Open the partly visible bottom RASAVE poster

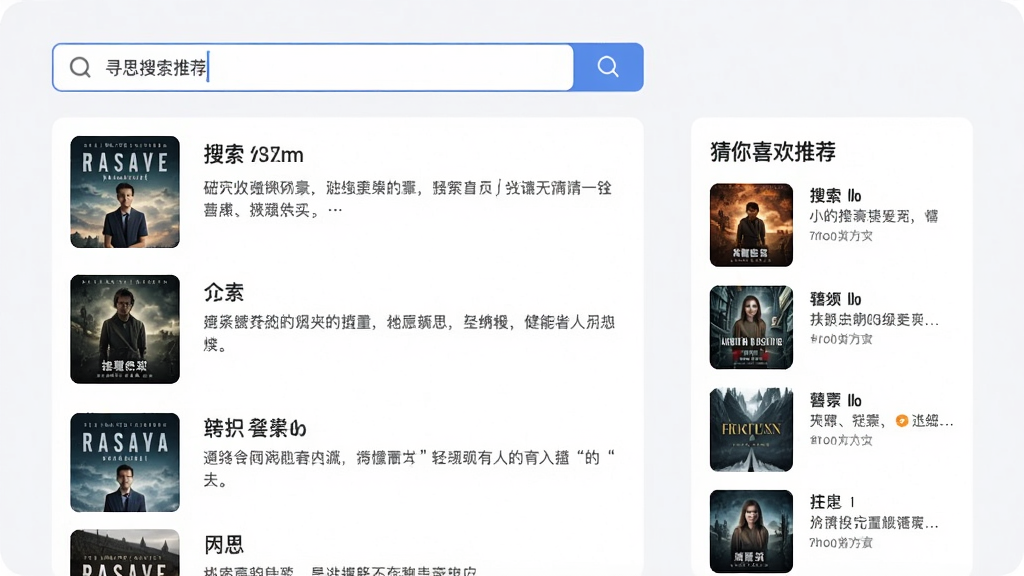coord(125,552)
